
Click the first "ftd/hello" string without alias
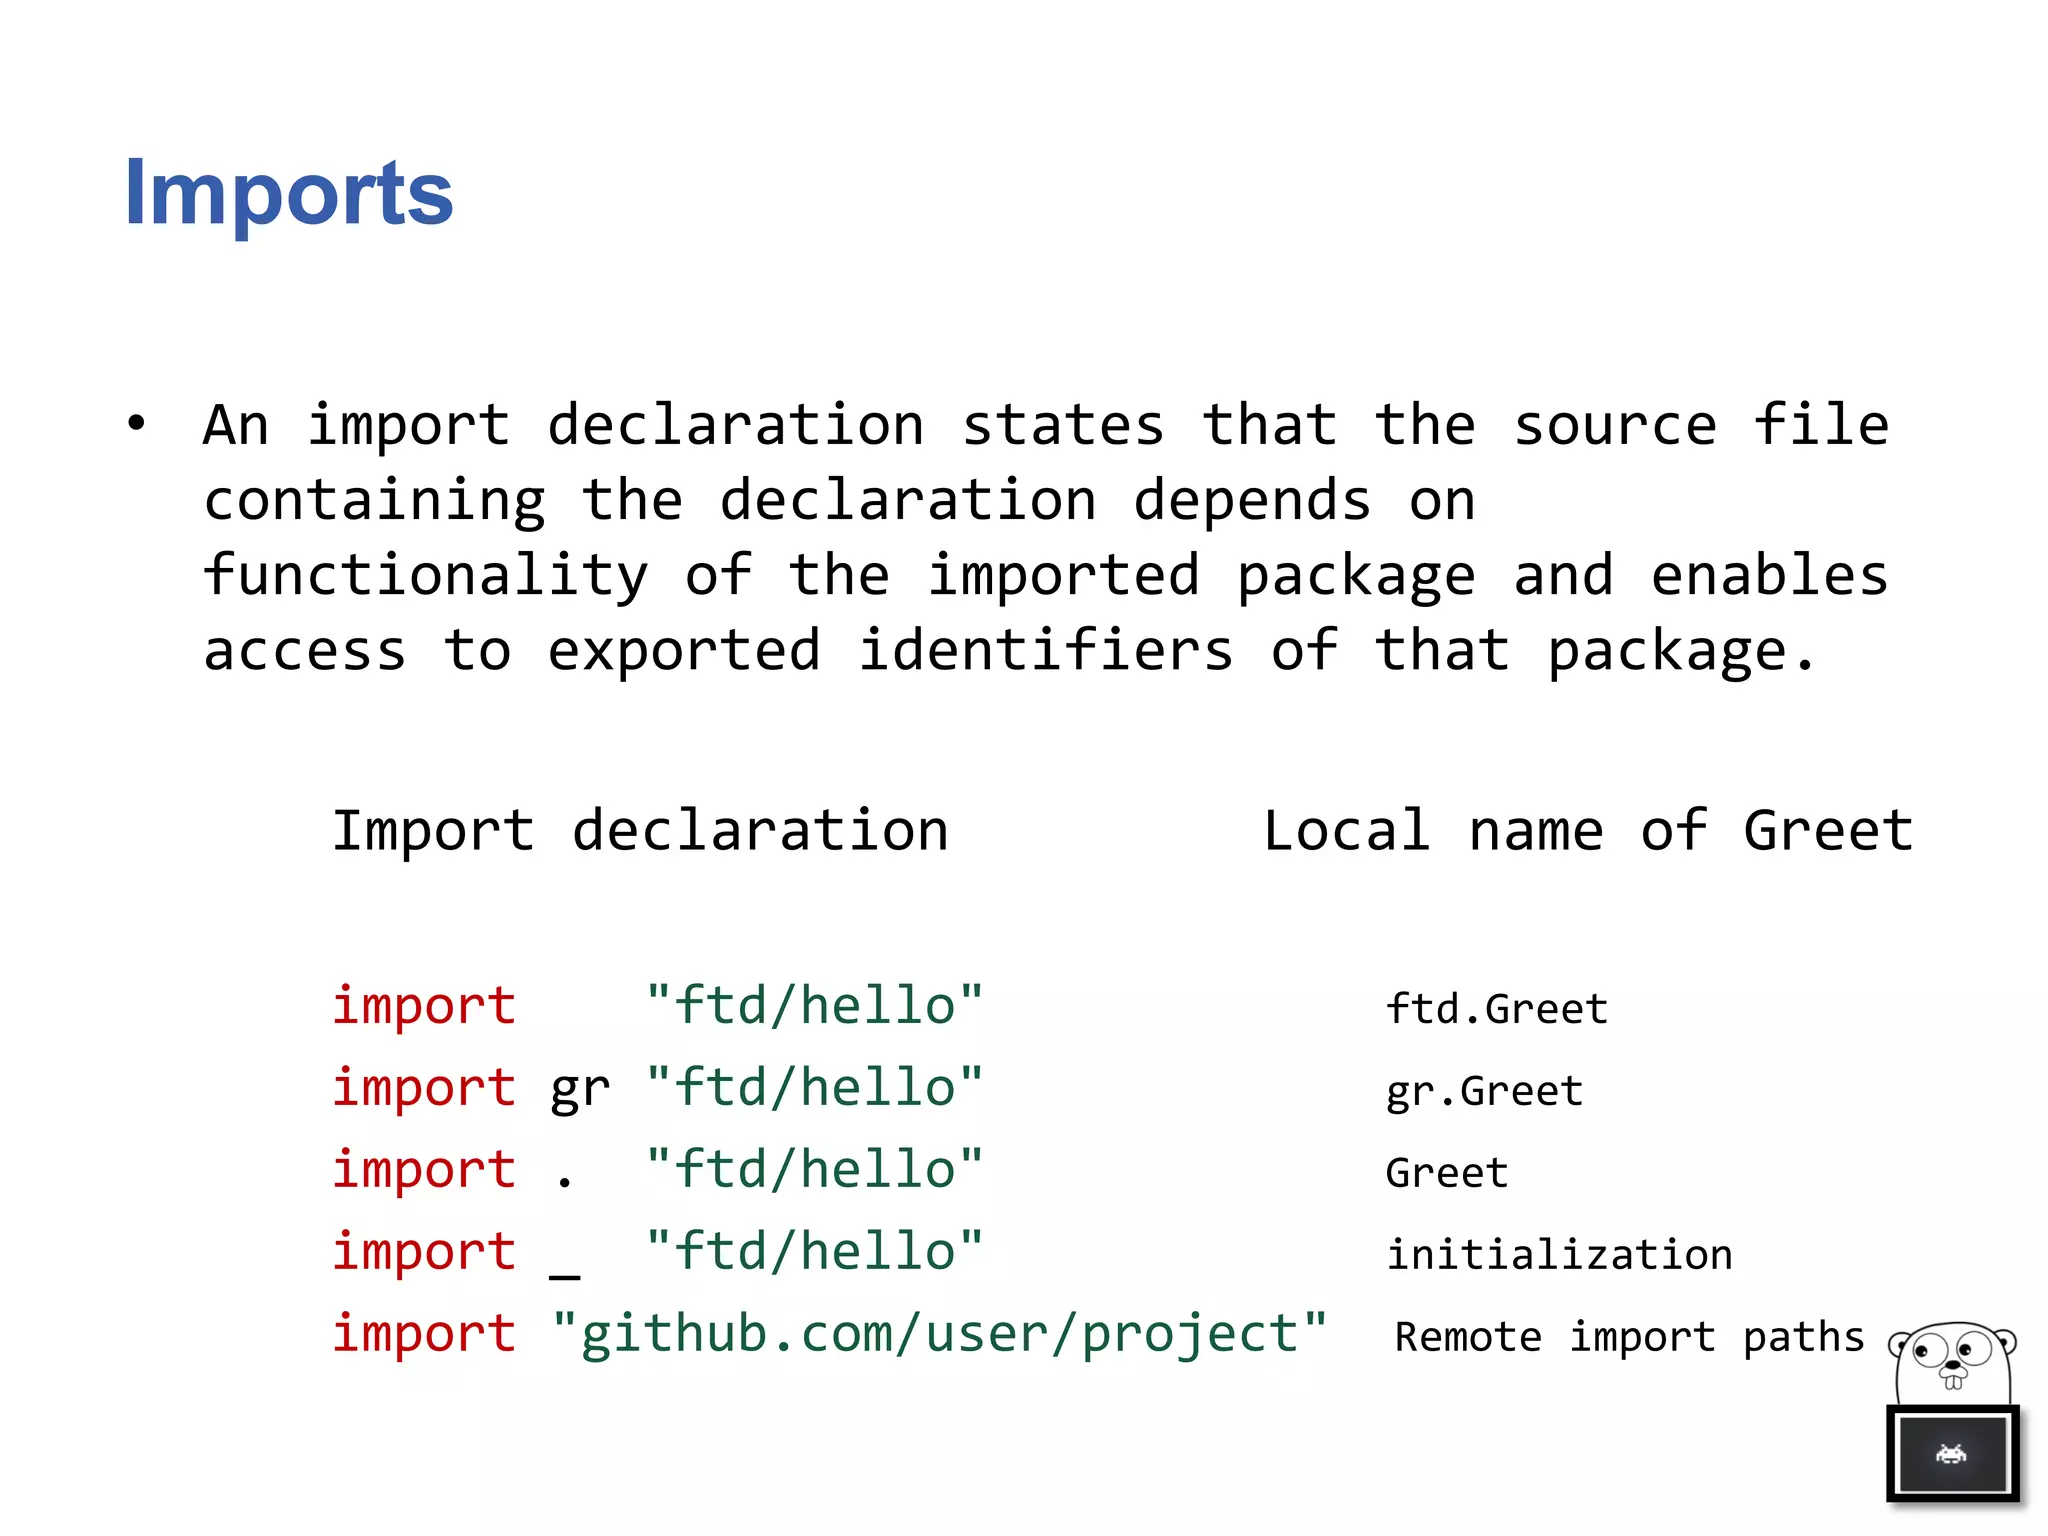[814, 1005]
